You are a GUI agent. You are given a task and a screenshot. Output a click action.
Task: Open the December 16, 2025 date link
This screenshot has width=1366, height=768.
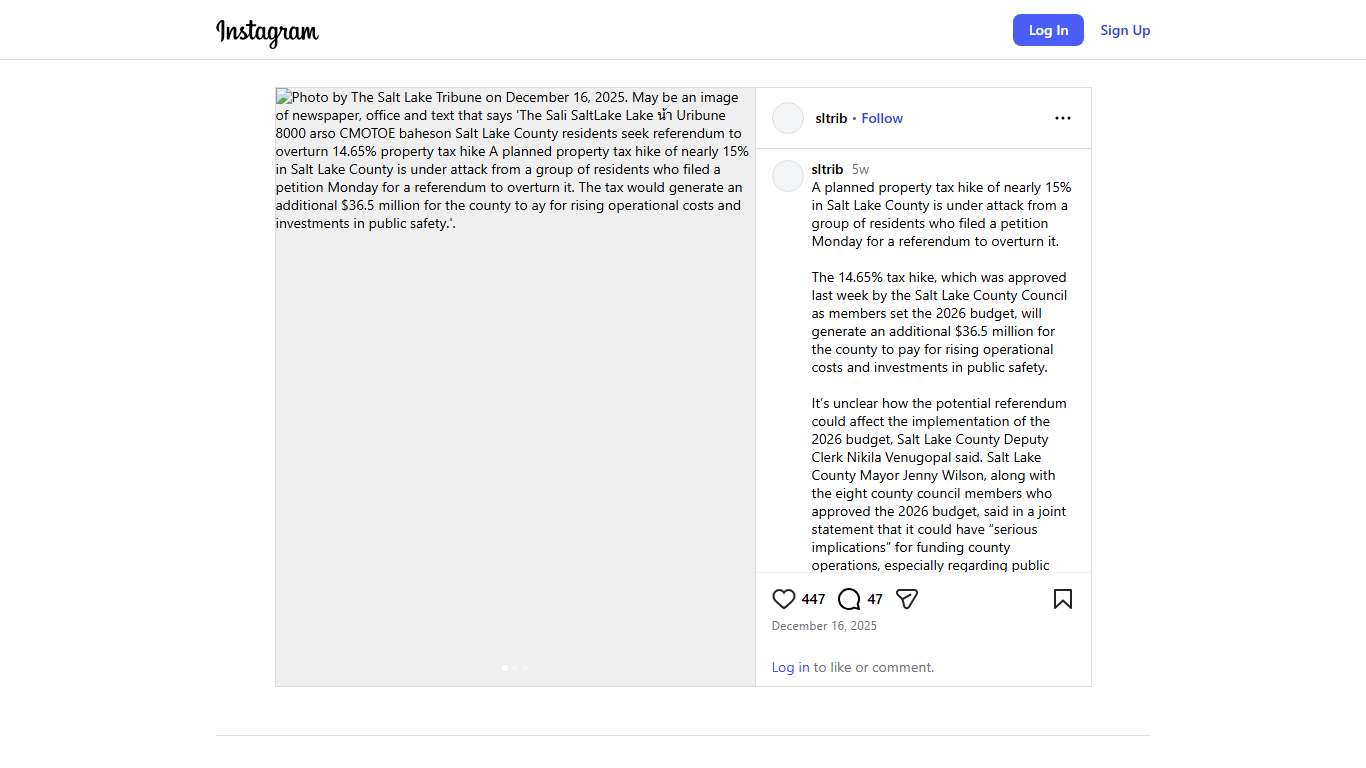click(x=824, y=626)
